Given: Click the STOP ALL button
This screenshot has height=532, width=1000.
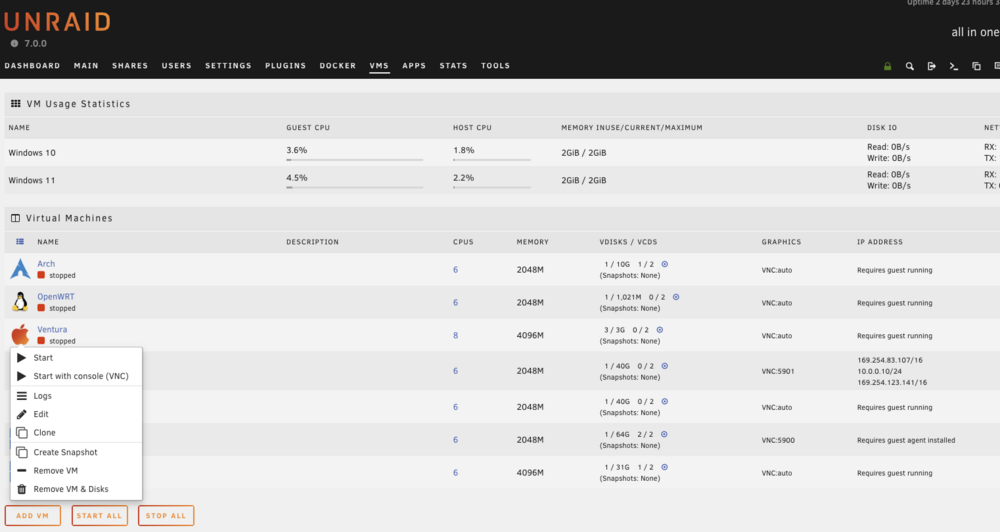Looking at the screenshot, I should 166,515.
